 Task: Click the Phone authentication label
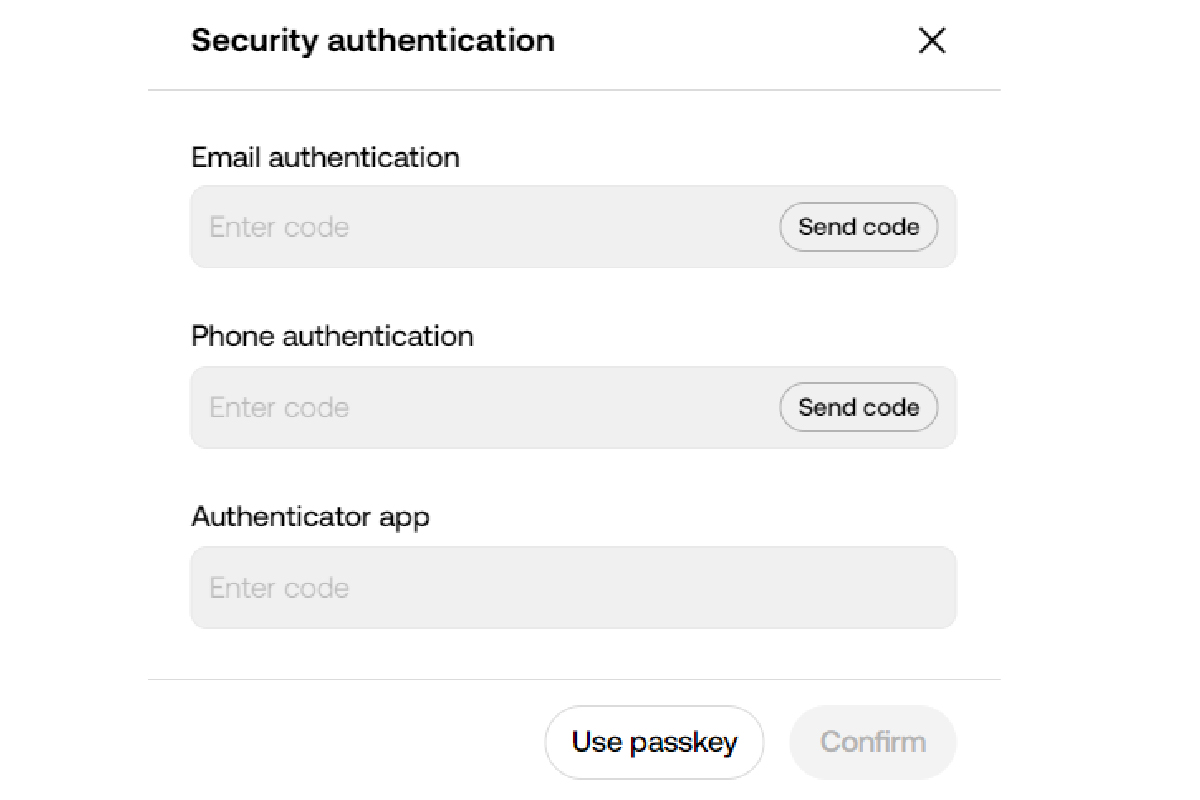point(332,336)
